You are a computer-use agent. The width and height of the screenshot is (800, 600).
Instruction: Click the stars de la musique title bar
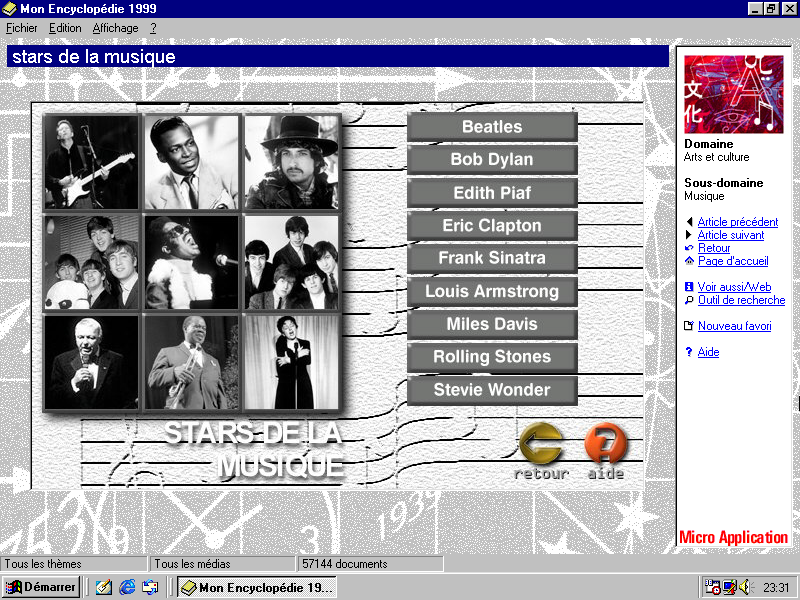[x=338, y=56]
